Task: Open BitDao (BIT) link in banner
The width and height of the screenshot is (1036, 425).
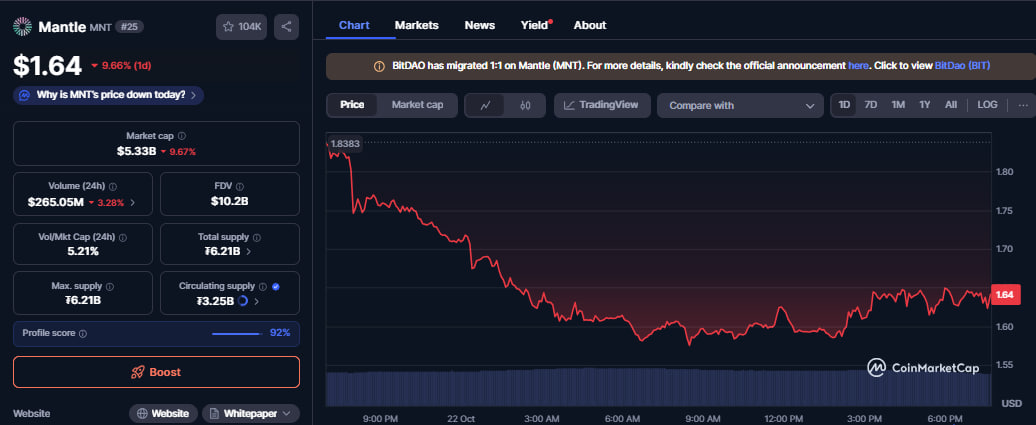Action: 962,65
